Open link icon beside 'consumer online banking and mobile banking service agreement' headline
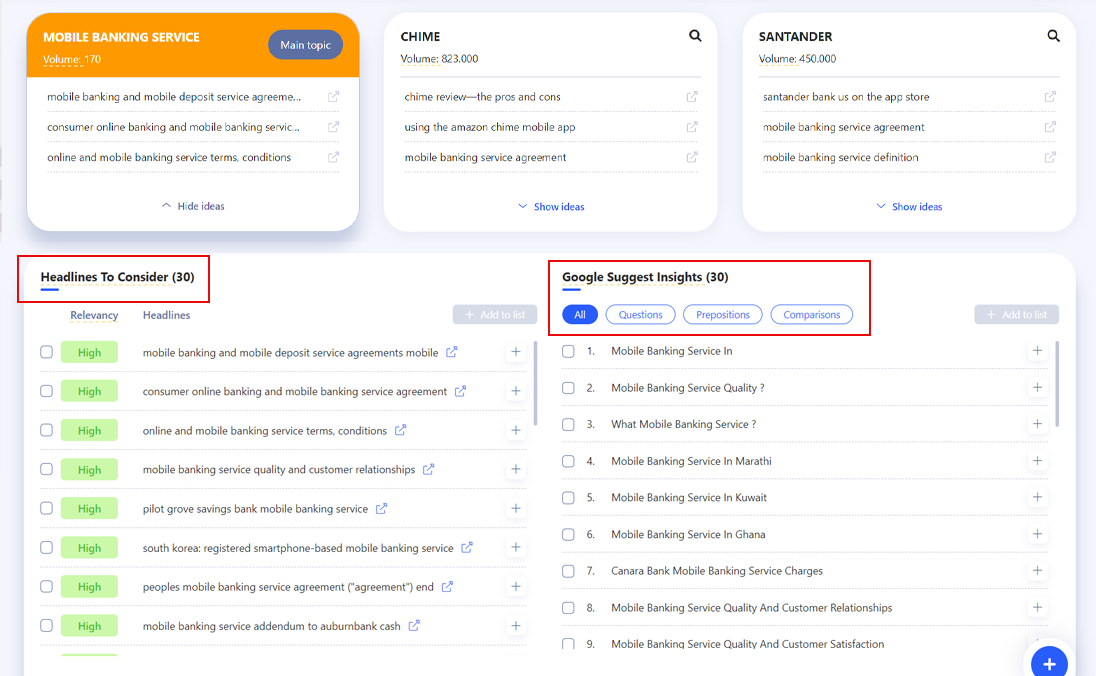 coord(461,391)
